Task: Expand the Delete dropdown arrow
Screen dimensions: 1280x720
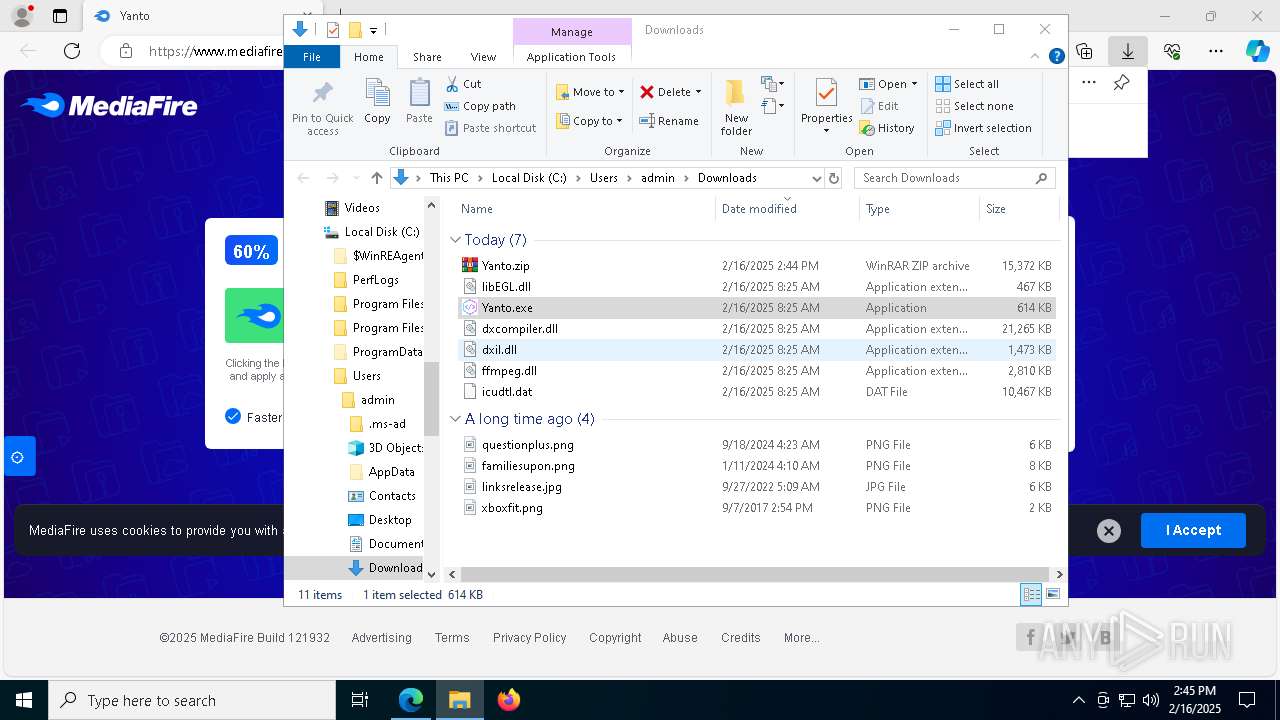Action: [698, 92]
